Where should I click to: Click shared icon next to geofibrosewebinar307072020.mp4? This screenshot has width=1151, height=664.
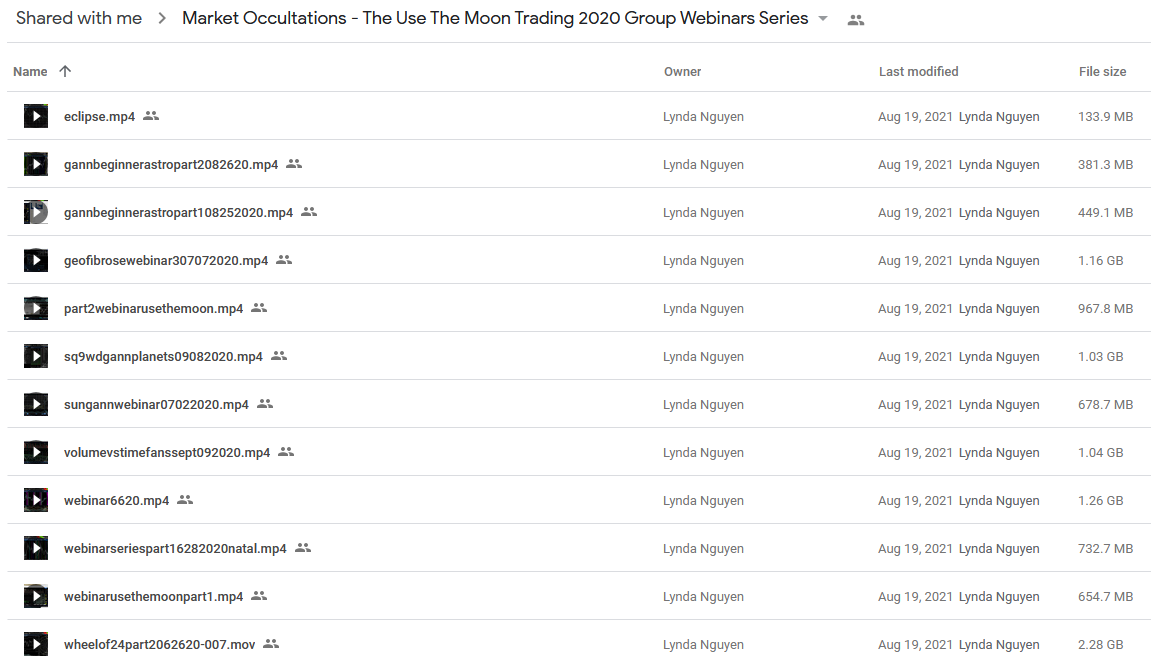coord(284,260)
